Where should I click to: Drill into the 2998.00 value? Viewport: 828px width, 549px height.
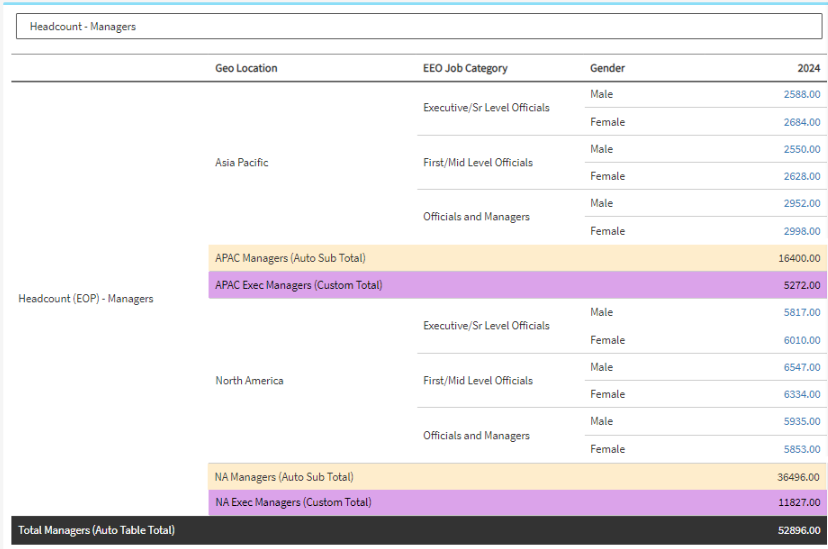click(802, 231)
